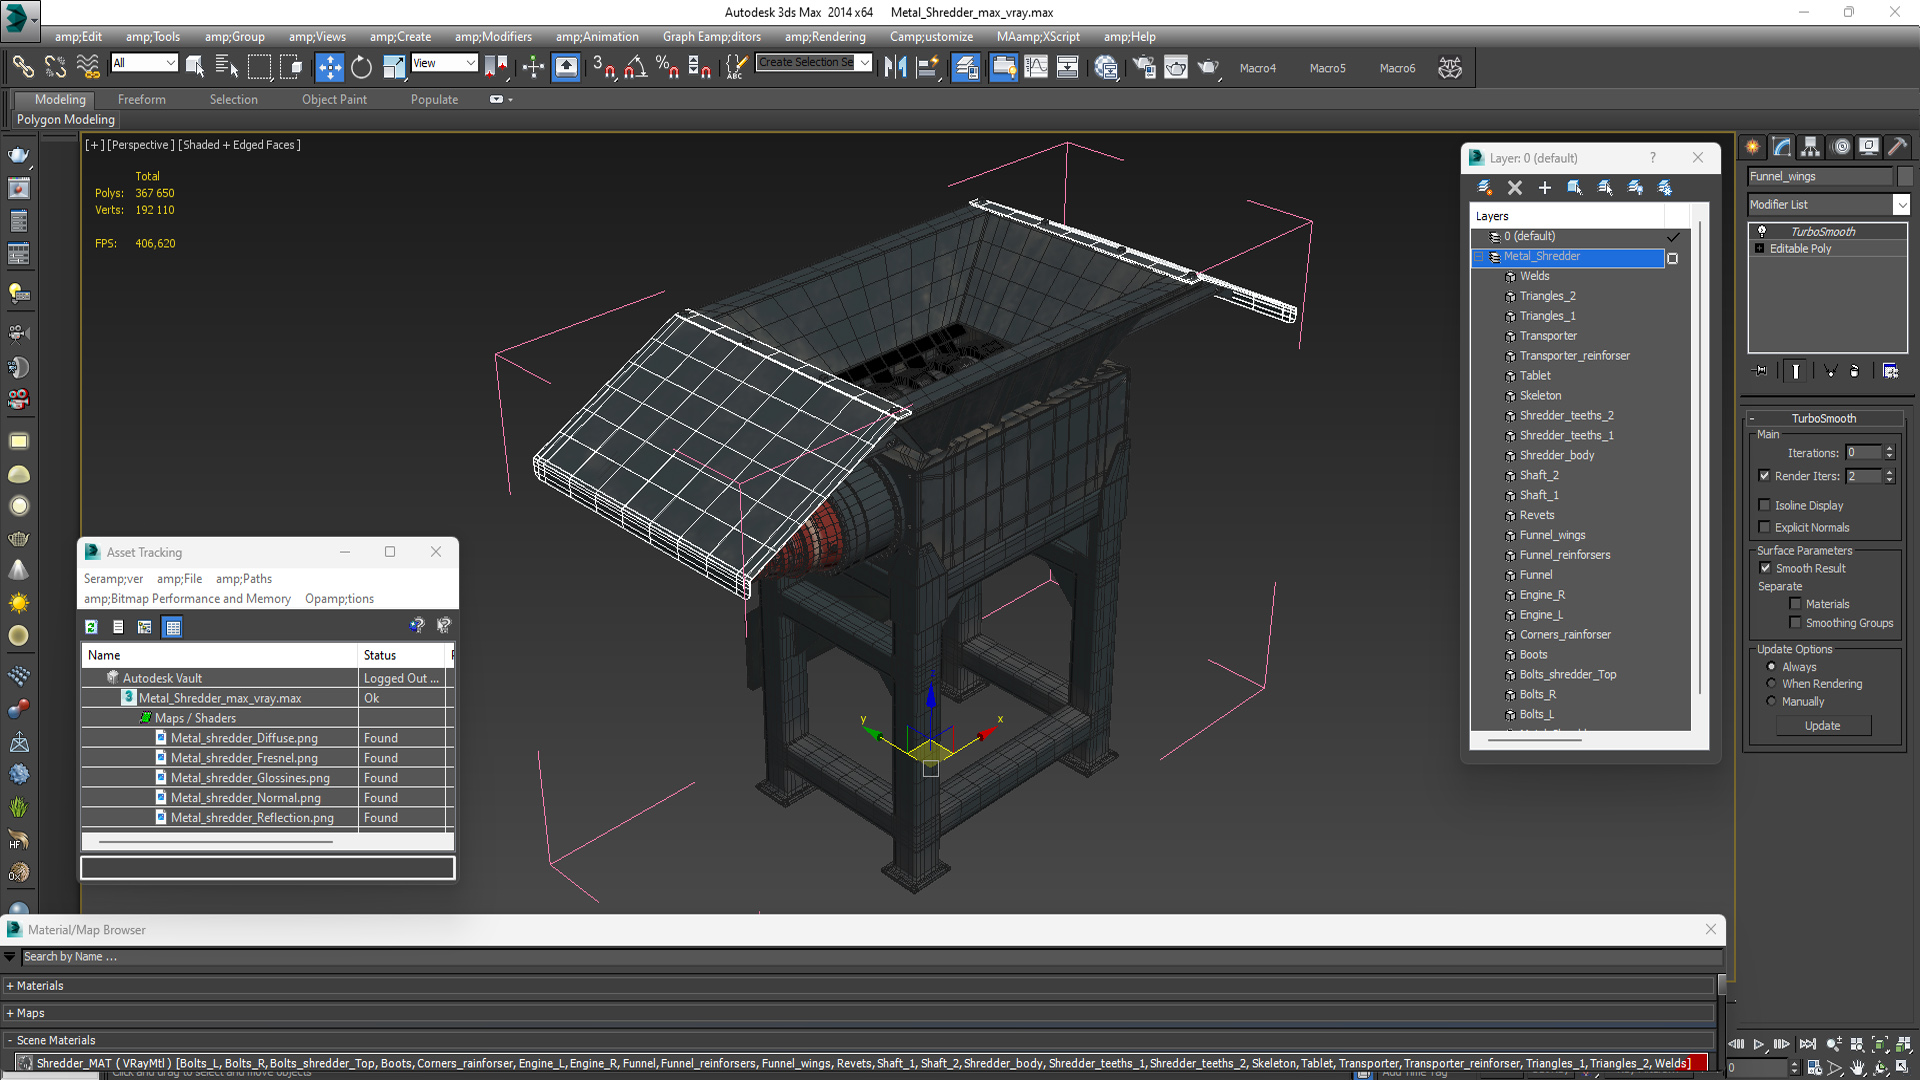Activate the Select and Rotate tool
This screenshot has height=1080, width=1920.
pyautogui.click(x=361, y=67)
